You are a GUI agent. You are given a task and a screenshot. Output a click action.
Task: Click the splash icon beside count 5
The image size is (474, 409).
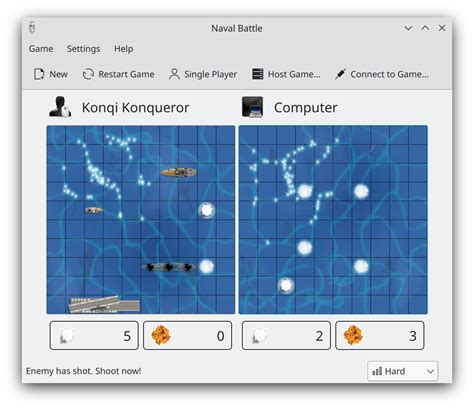click(66, 336)
